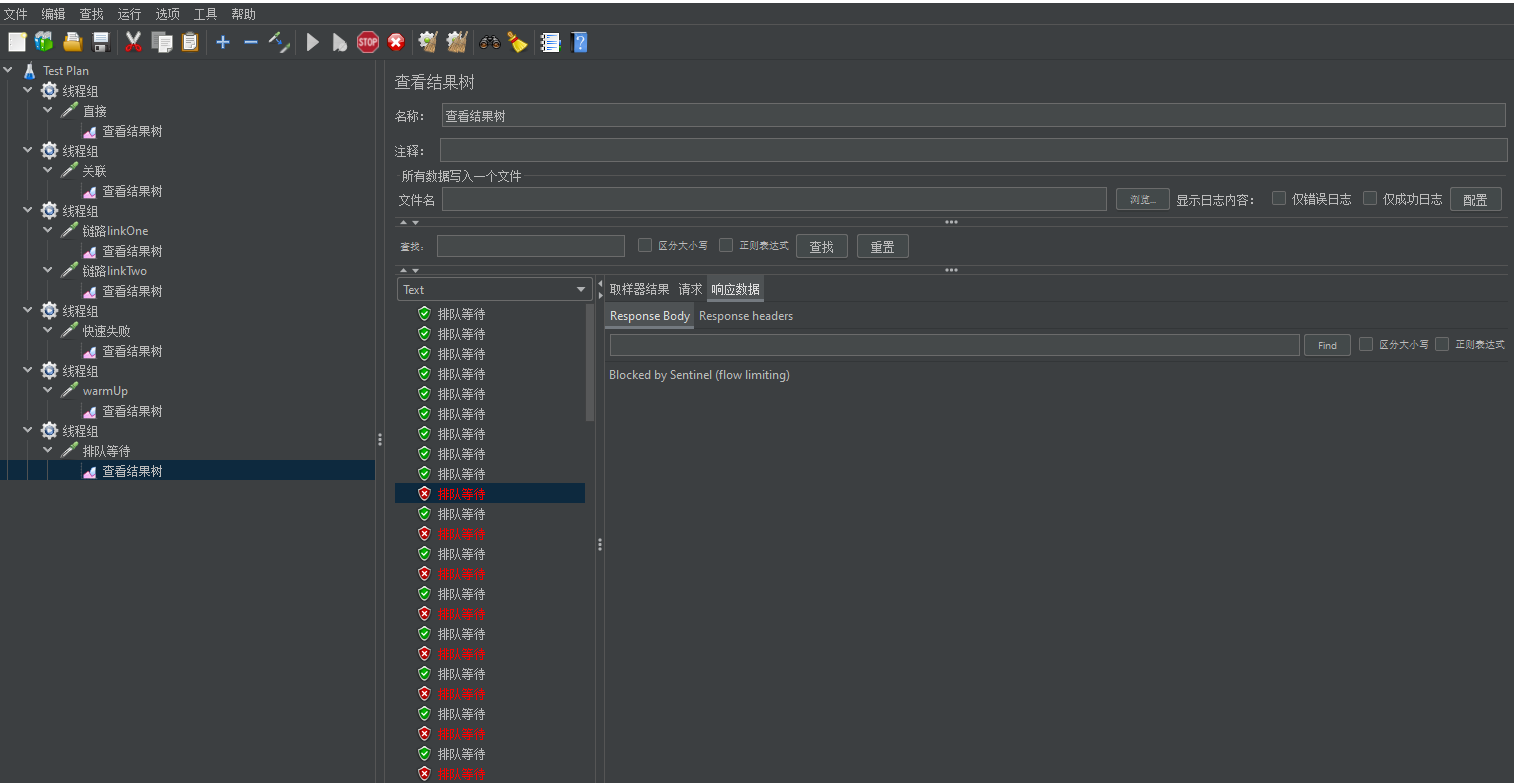Click the Cut scissors icon
The width and height of the screenshot is (1514, 783).
tap(133, 42)
